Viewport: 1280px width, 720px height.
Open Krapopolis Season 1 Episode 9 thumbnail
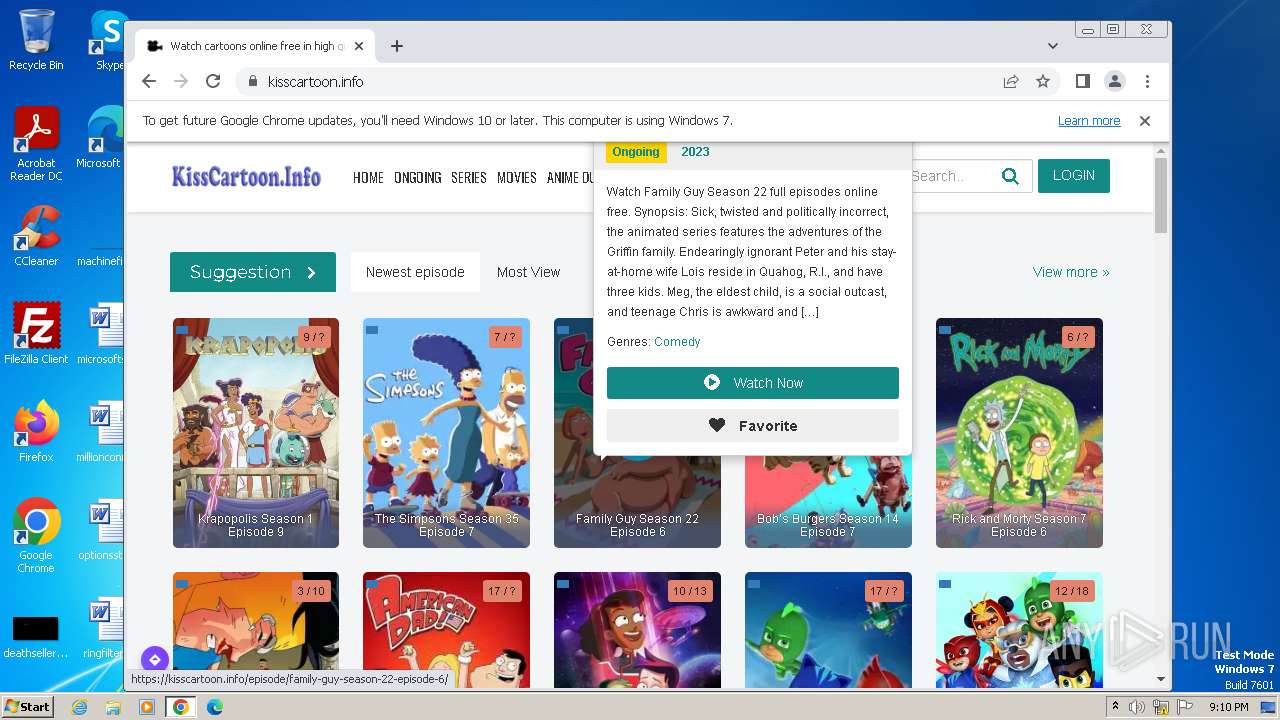coord(256,433)
